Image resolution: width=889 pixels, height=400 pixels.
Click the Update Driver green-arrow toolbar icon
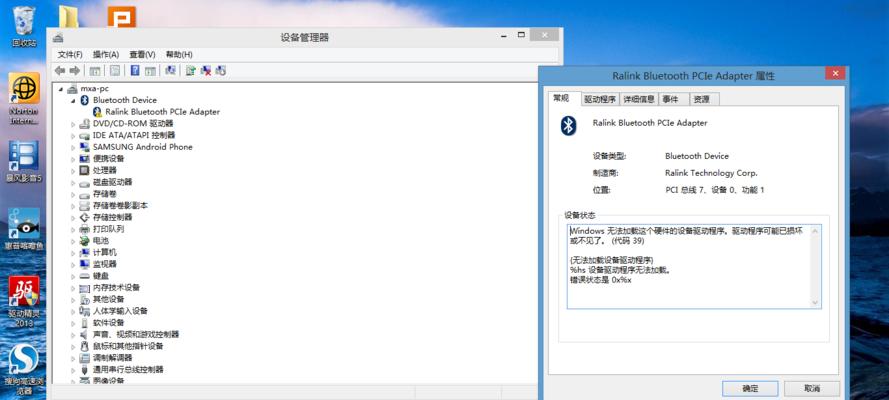tap(190, 71)
